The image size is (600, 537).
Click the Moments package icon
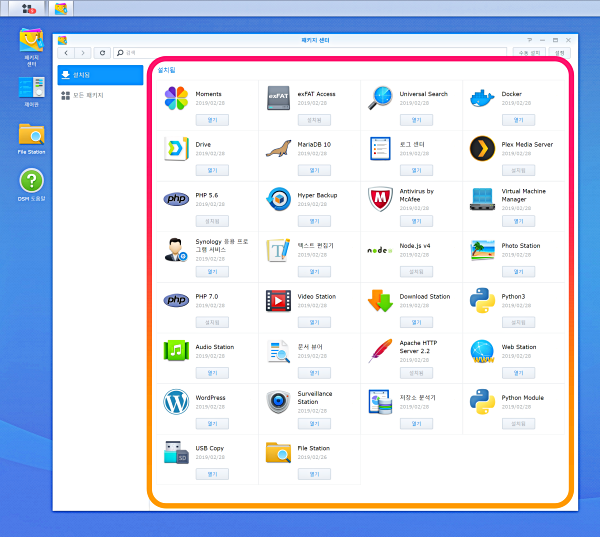pos(176,98)
